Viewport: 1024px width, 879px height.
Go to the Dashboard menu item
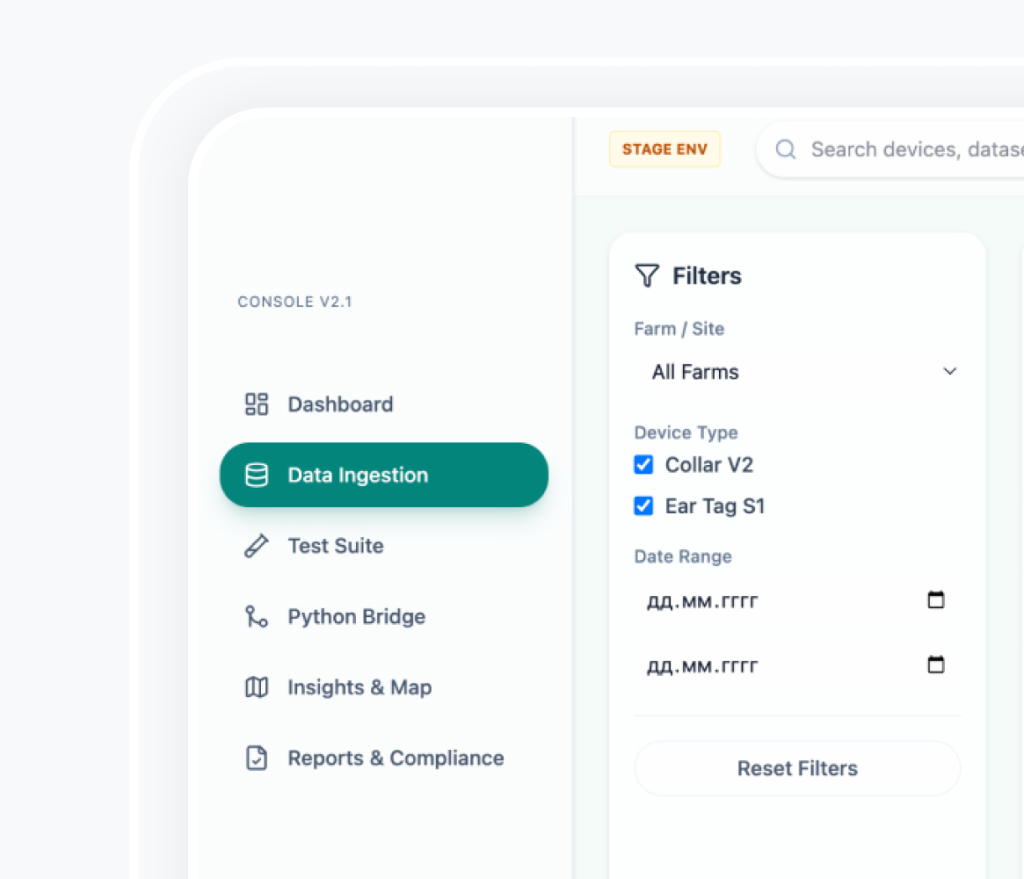(340, 404)
